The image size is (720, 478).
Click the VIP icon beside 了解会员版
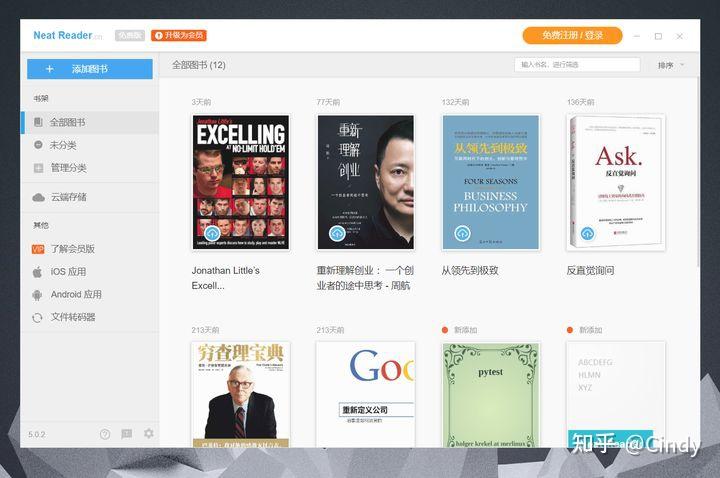click(38, 249)
